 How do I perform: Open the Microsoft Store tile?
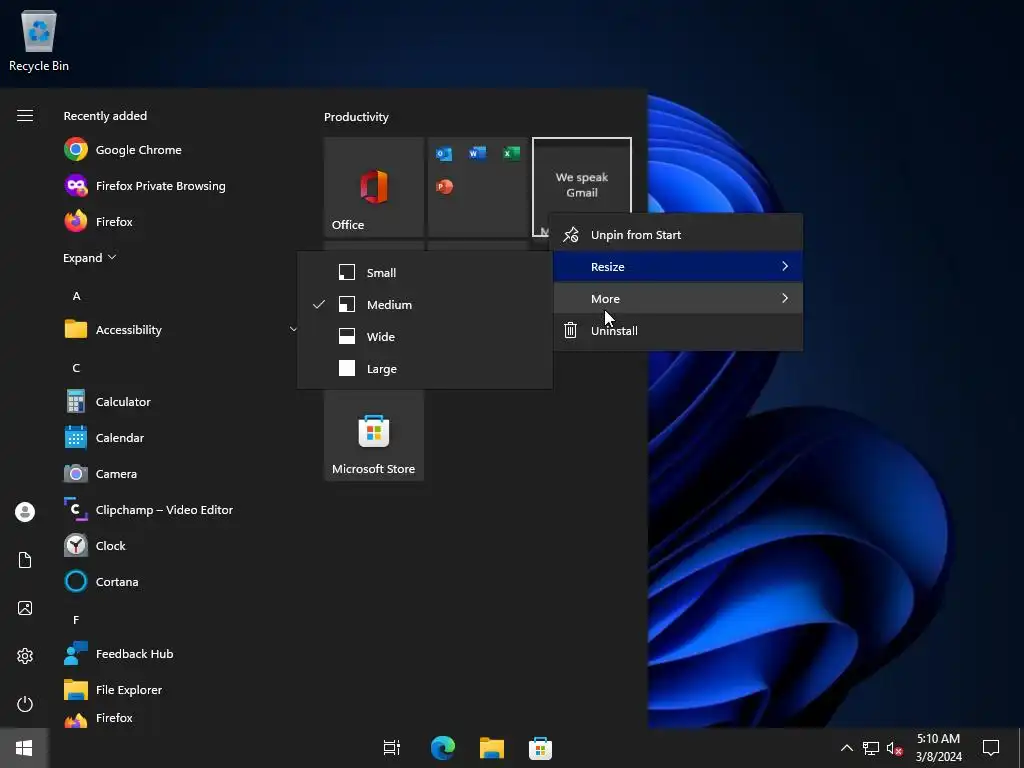pos(374,435)
